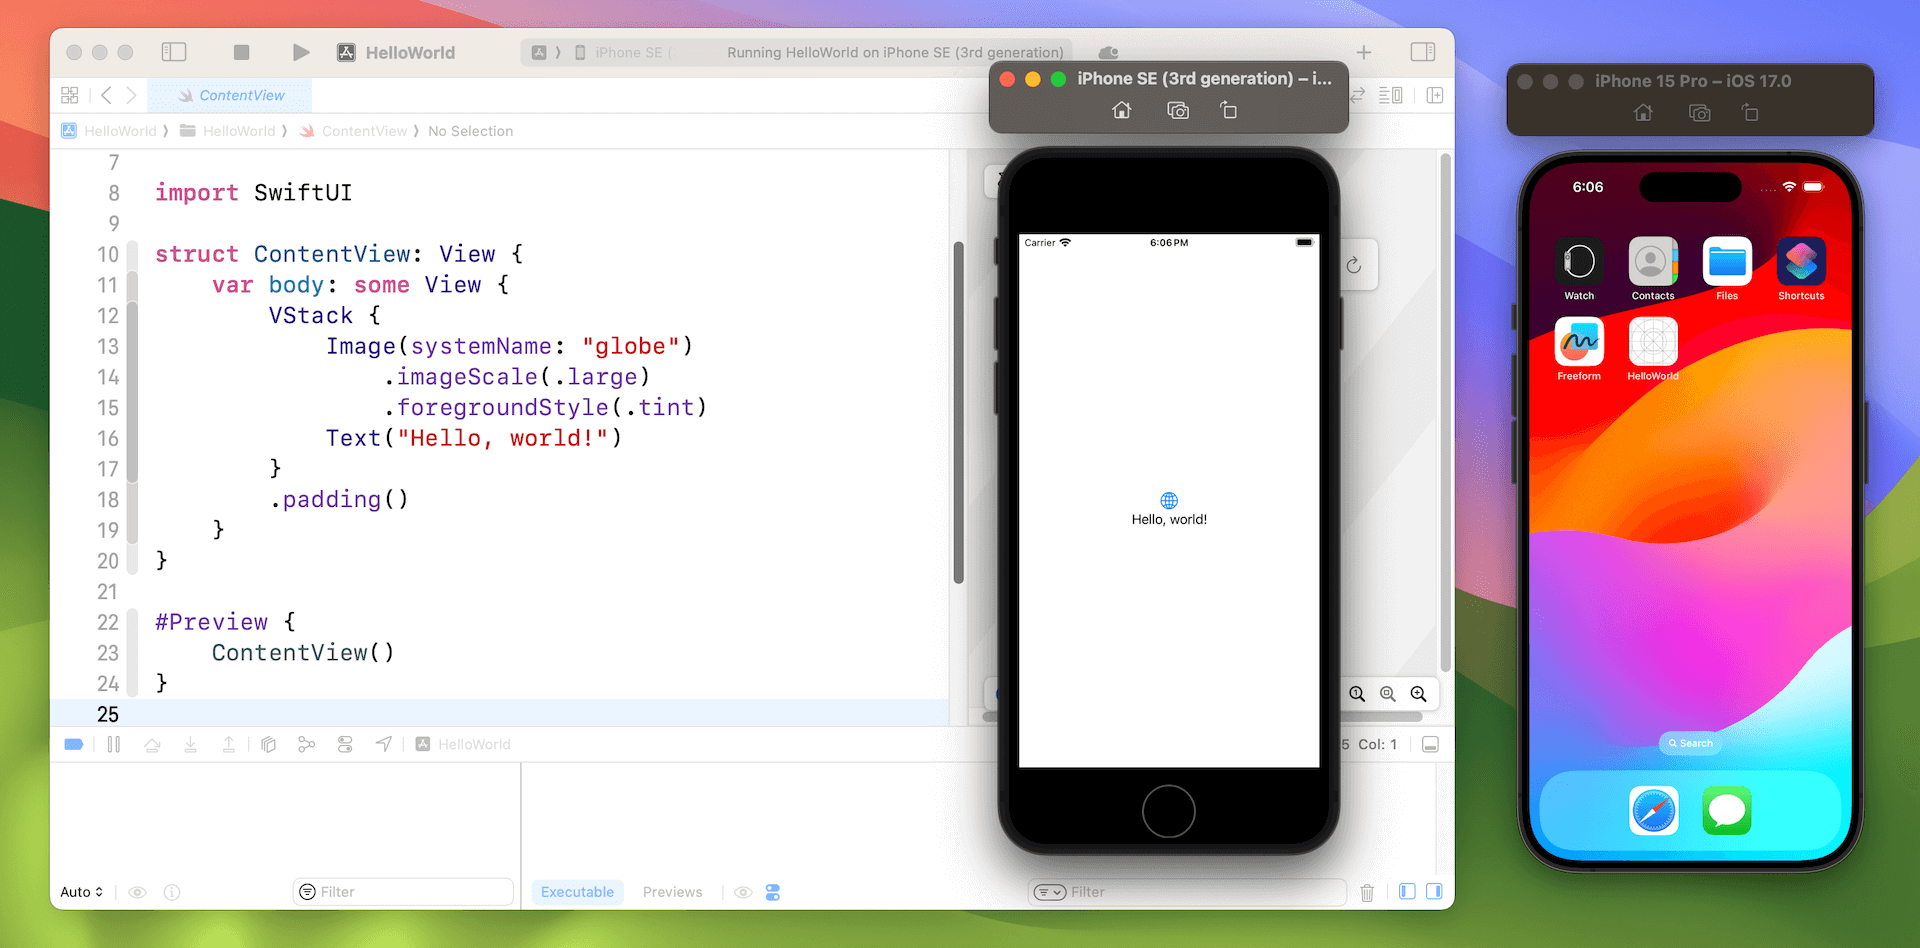Click the debug memory graph icon
This screenshot has width=1920, height=948.
tap(307, 744)
